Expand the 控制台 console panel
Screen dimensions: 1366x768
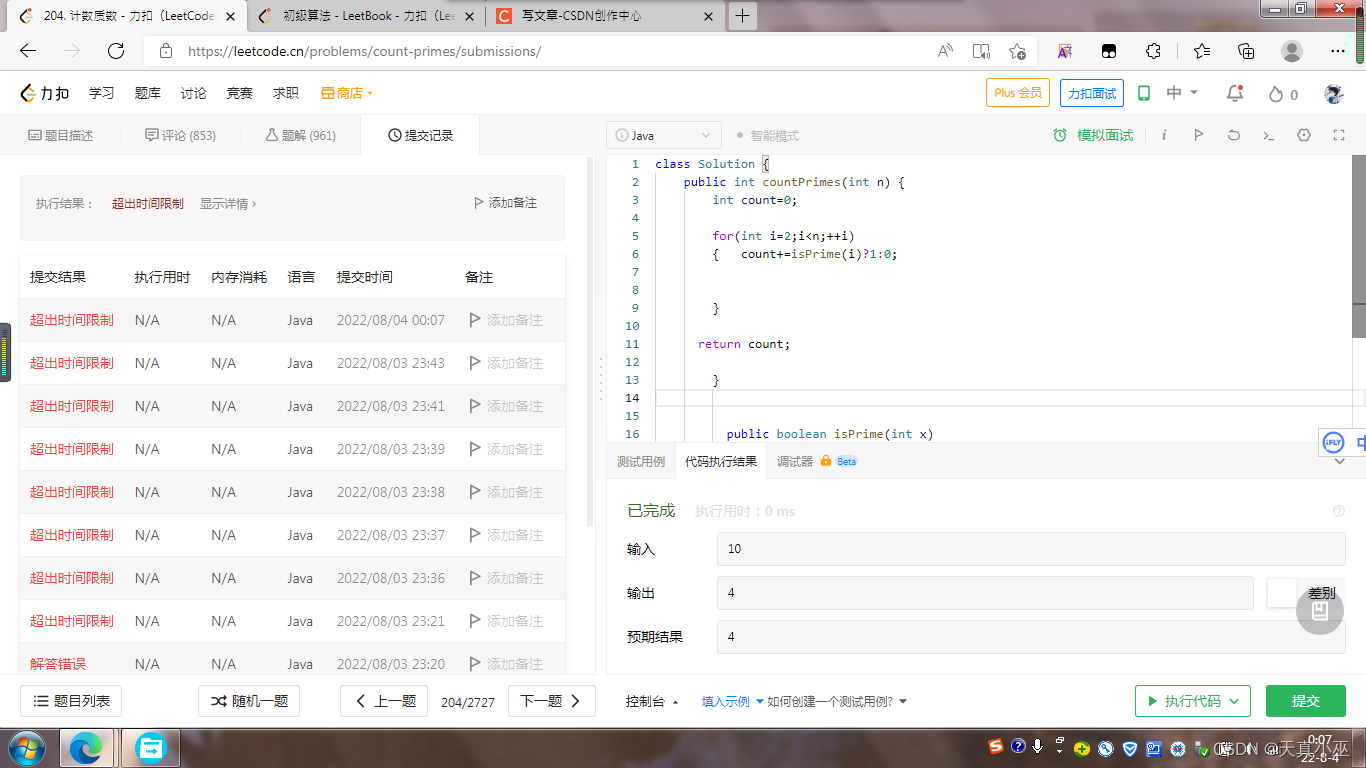click(x=652, y=702)
